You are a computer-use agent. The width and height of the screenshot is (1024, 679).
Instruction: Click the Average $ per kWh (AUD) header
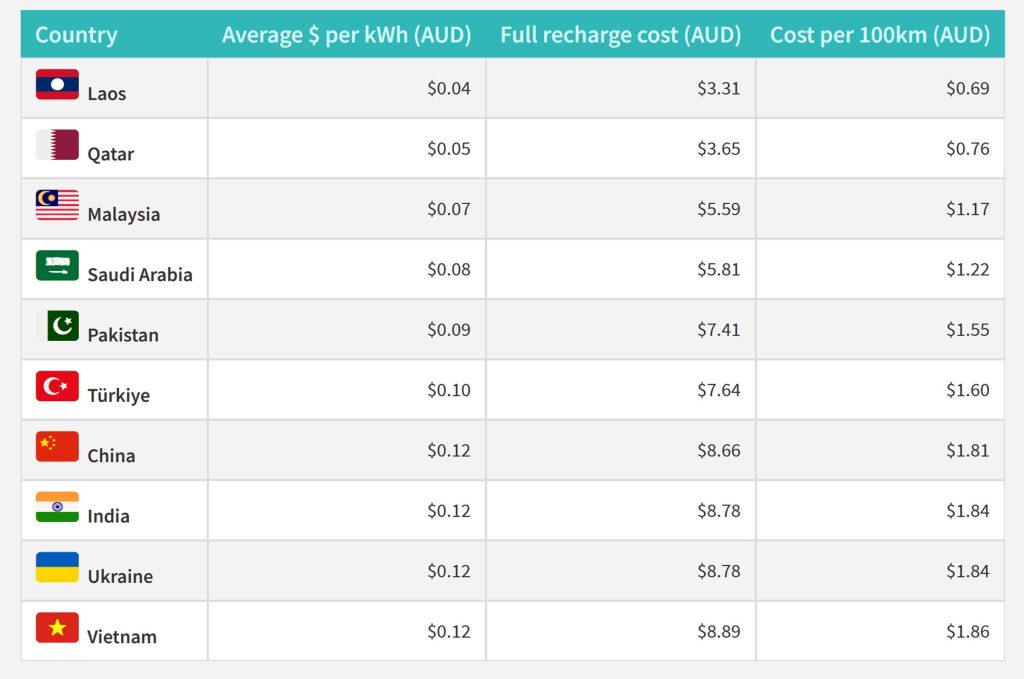[346, 35]
